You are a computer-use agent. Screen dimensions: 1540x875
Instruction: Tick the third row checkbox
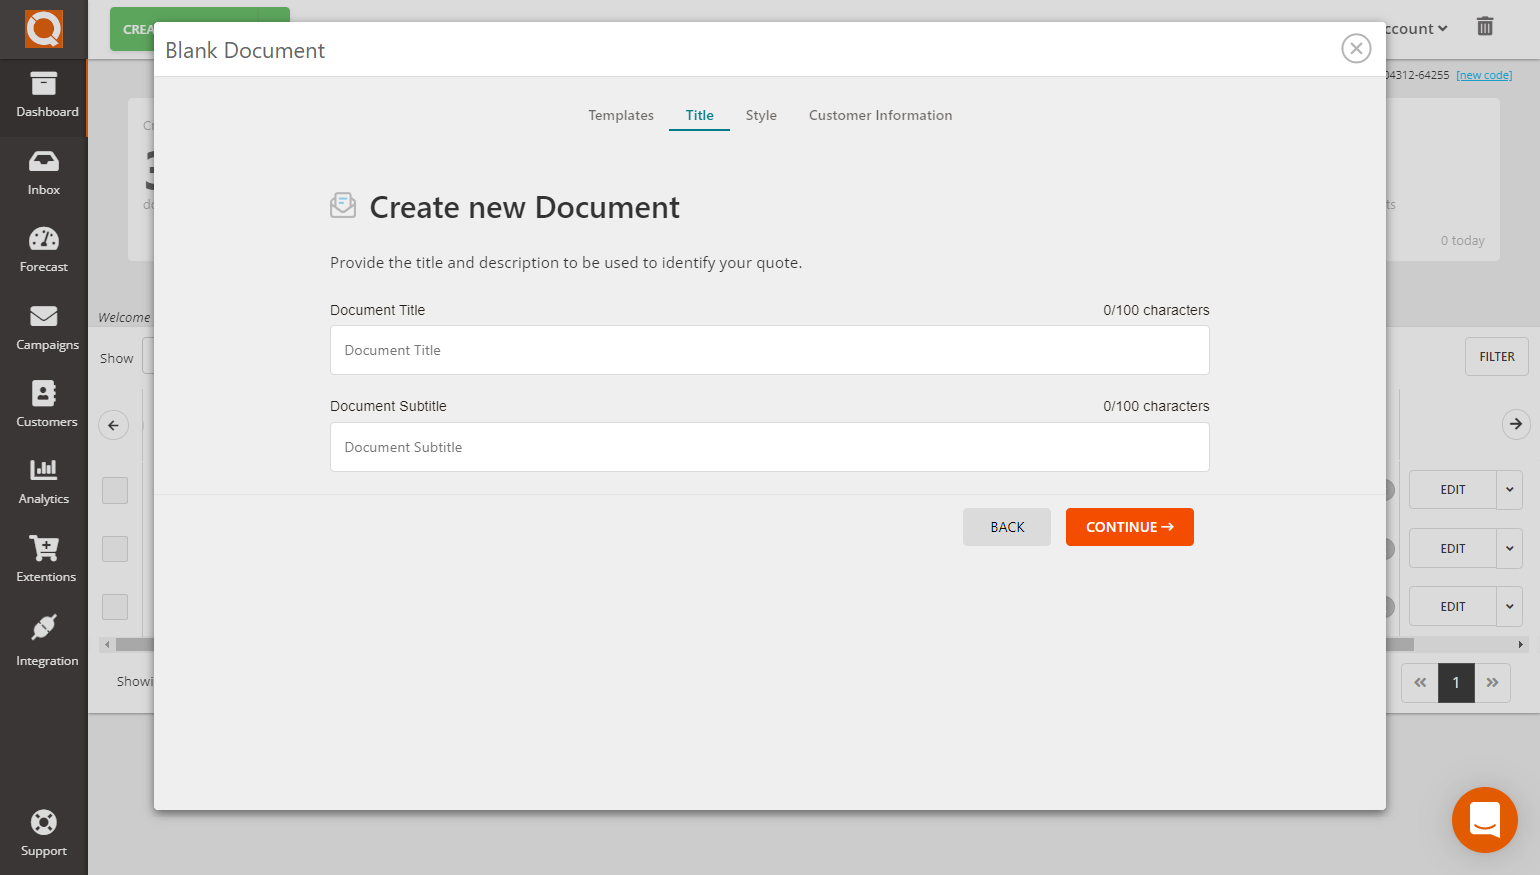tap(115, 606)
